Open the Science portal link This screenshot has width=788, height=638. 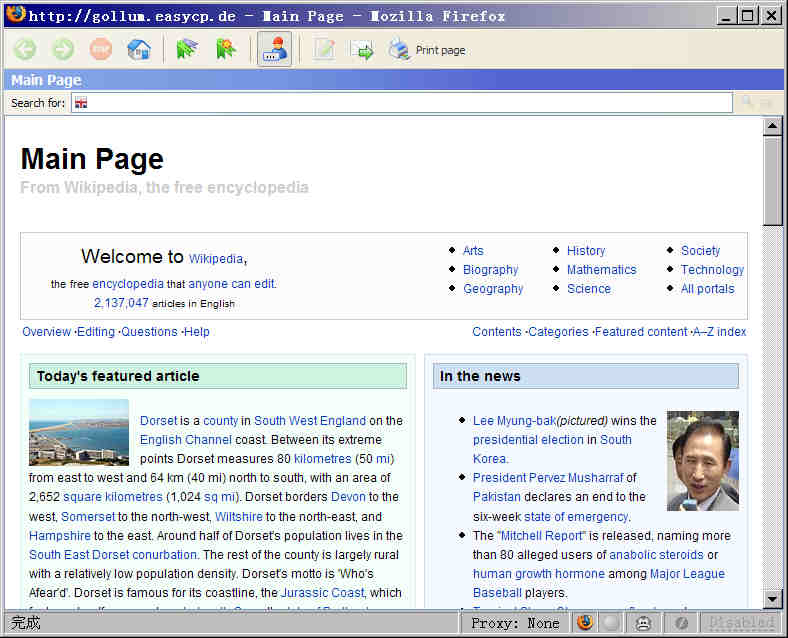coord(589,289)
